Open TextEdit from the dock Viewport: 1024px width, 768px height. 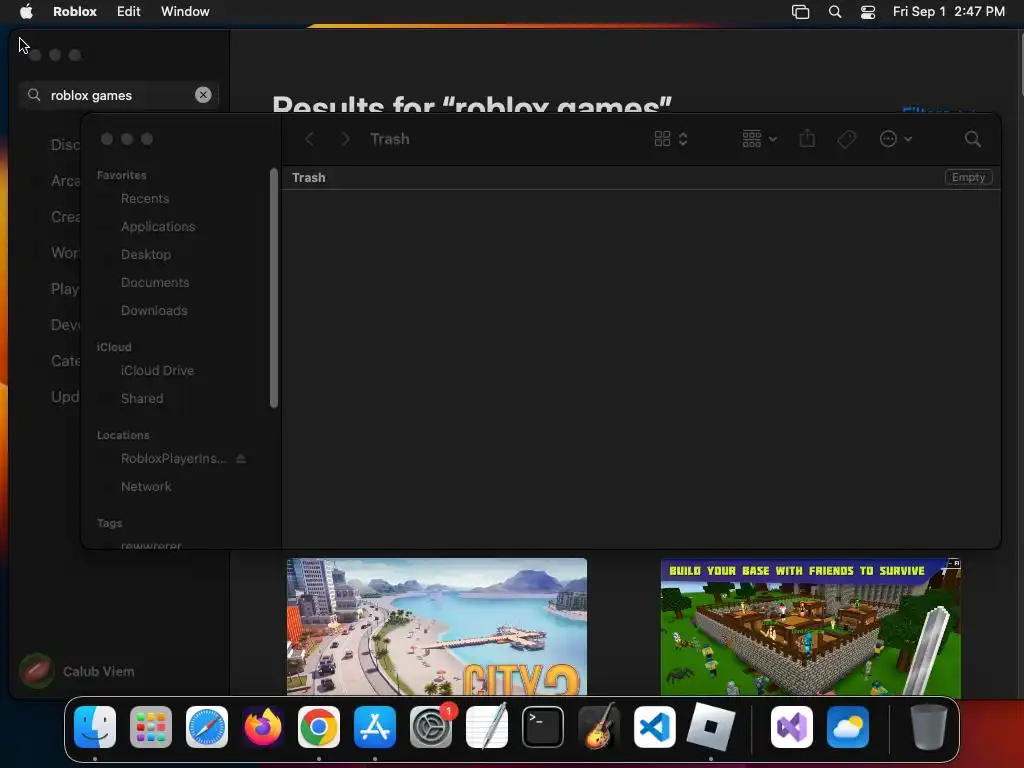coord(487,727)
